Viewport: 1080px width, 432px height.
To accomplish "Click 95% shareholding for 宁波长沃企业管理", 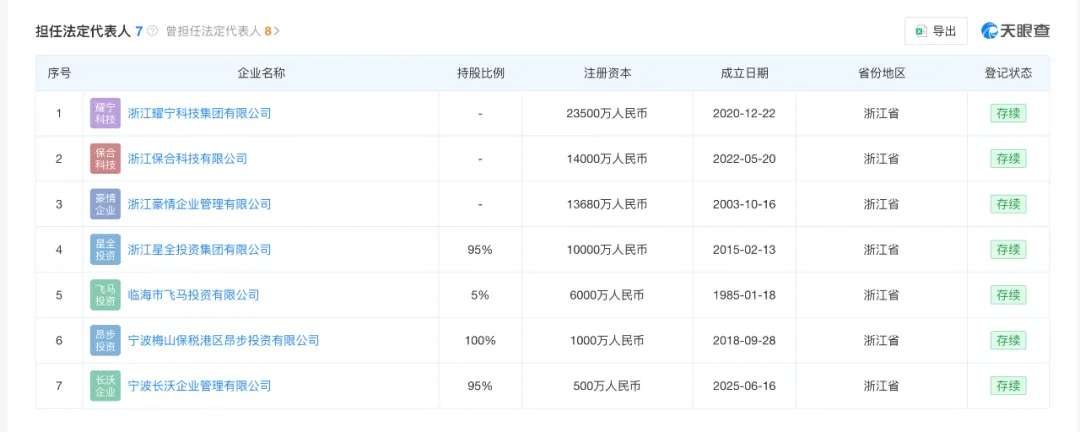I will click(x=480, y=386).
